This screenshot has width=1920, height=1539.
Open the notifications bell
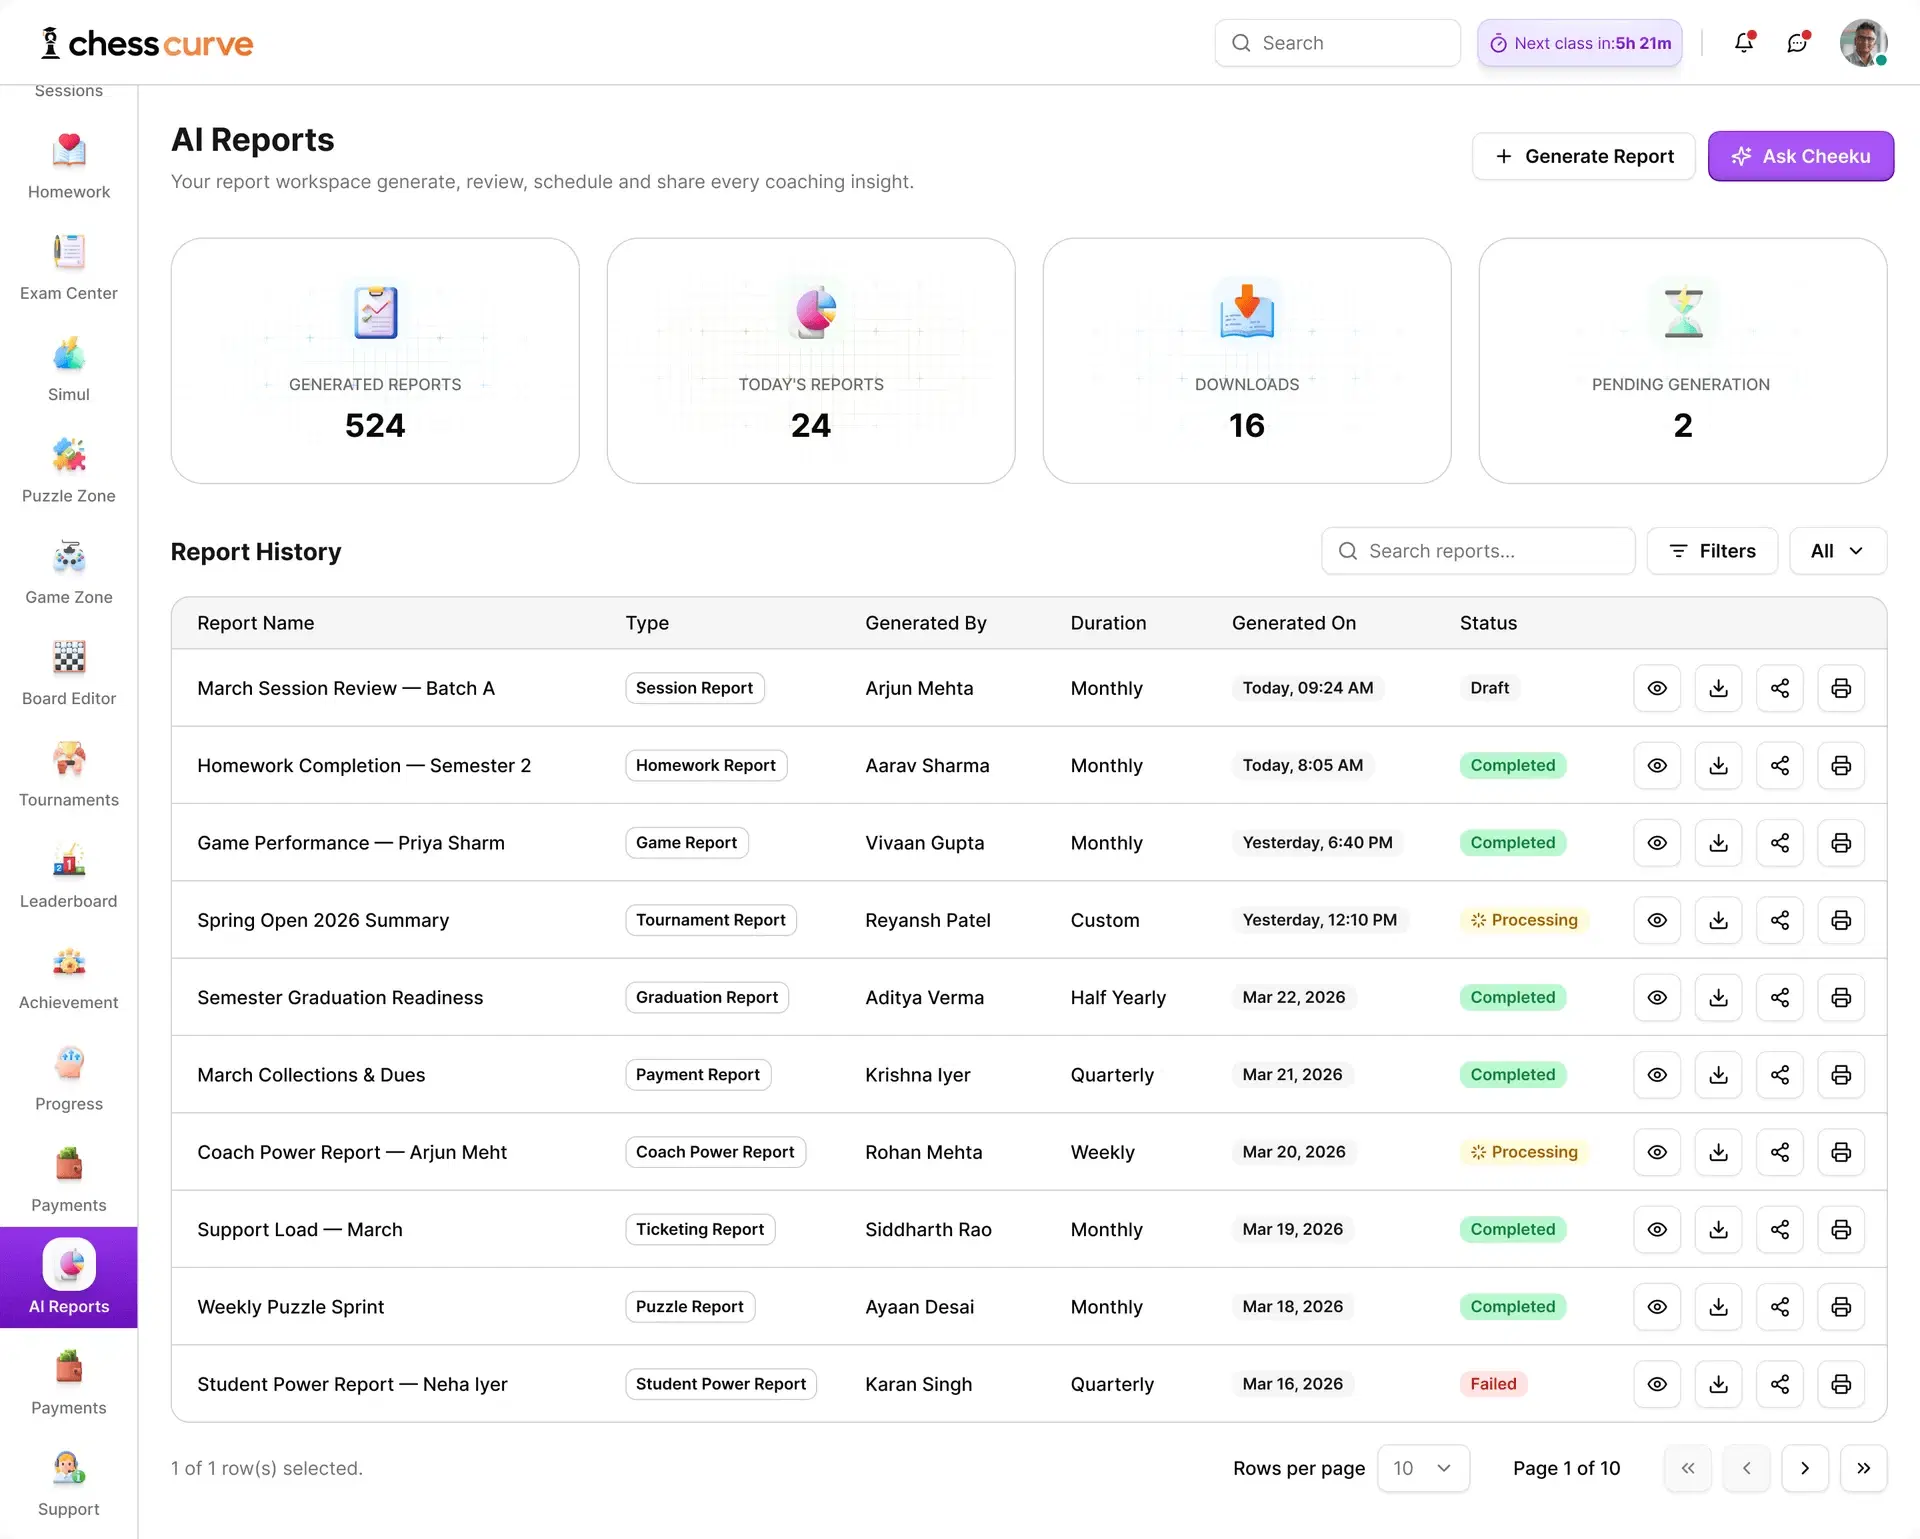[x=1744, y=43]
